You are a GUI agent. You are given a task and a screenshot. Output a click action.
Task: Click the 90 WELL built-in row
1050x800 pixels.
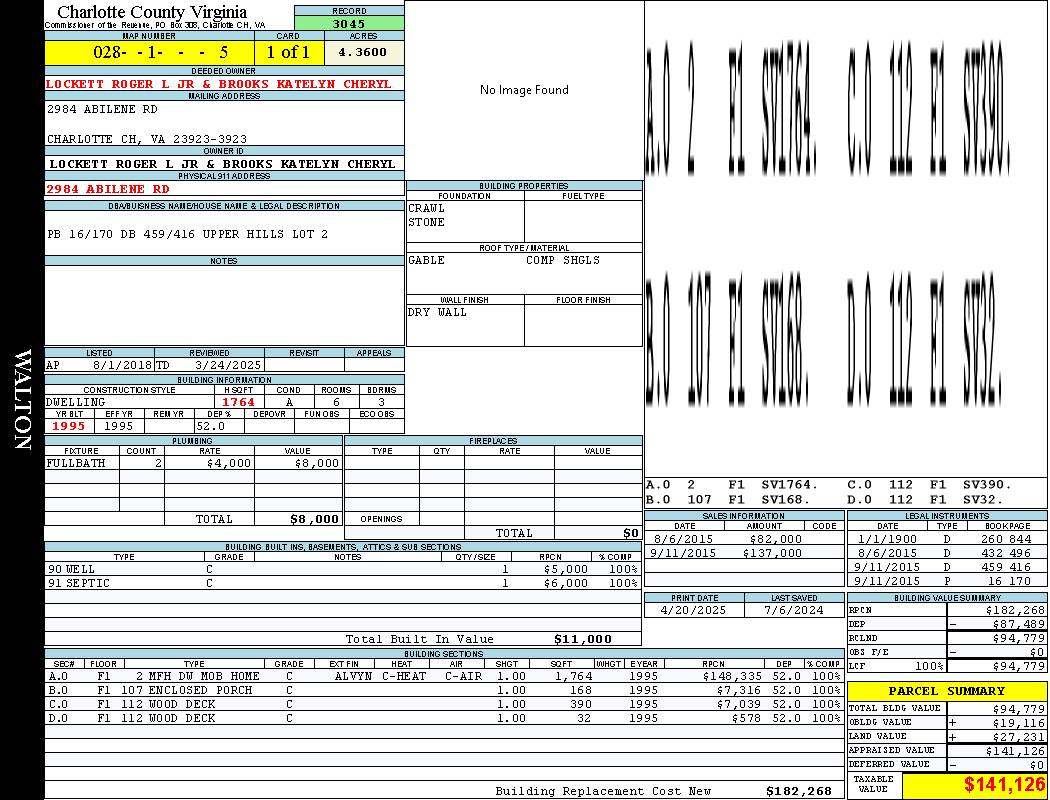343,570
